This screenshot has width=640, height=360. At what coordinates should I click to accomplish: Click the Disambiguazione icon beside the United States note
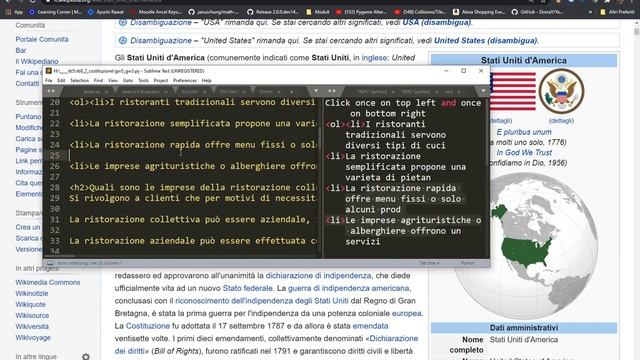[x=122, y=40]
